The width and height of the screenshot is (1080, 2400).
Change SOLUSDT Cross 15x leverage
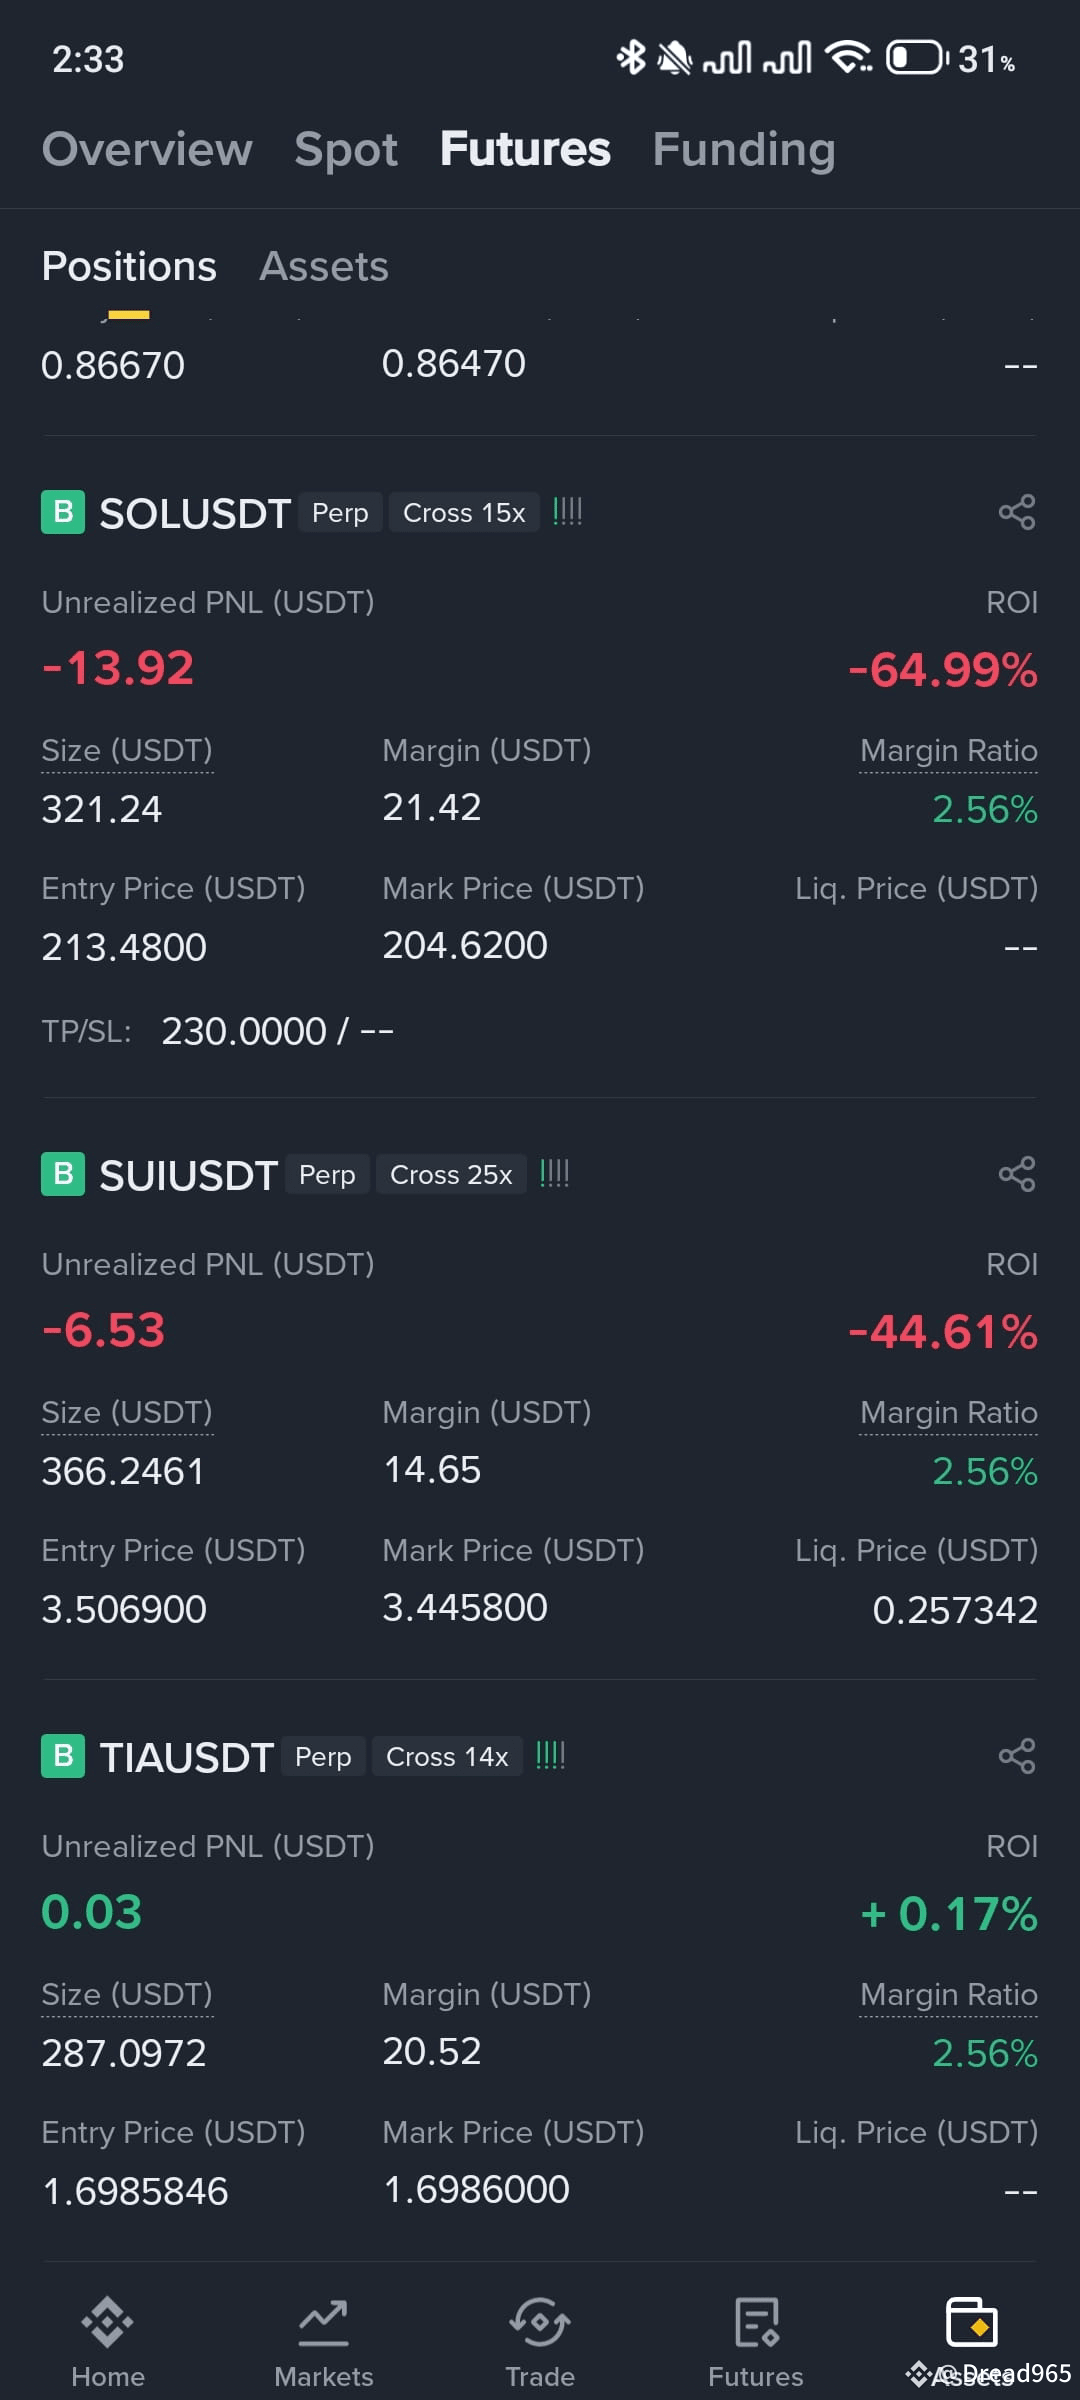click(x=464, y=513)
